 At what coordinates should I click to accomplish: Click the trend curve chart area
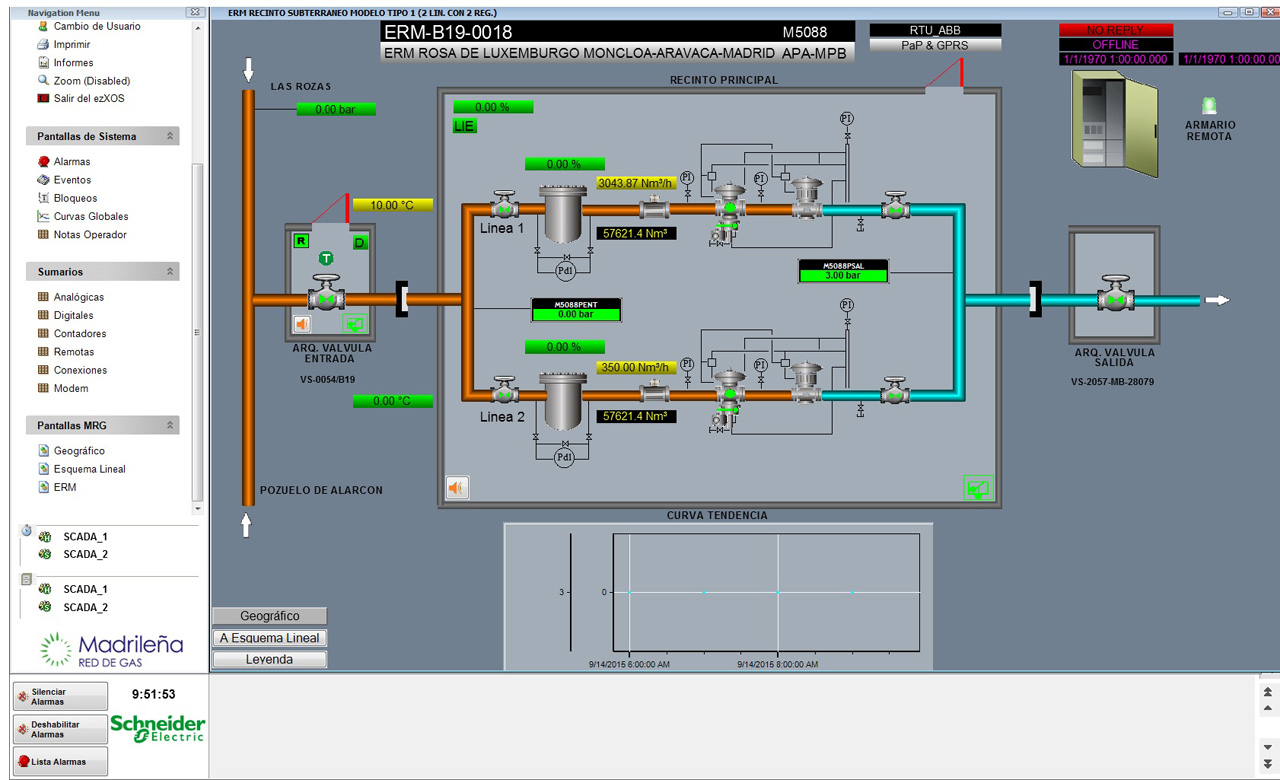point(766,593)
